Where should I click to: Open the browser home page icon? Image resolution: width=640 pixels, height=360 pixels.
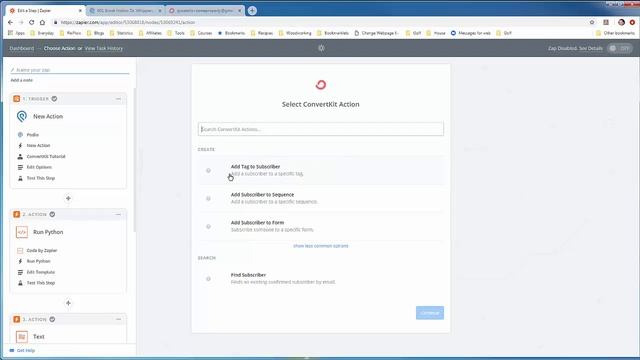pos(42,22)
